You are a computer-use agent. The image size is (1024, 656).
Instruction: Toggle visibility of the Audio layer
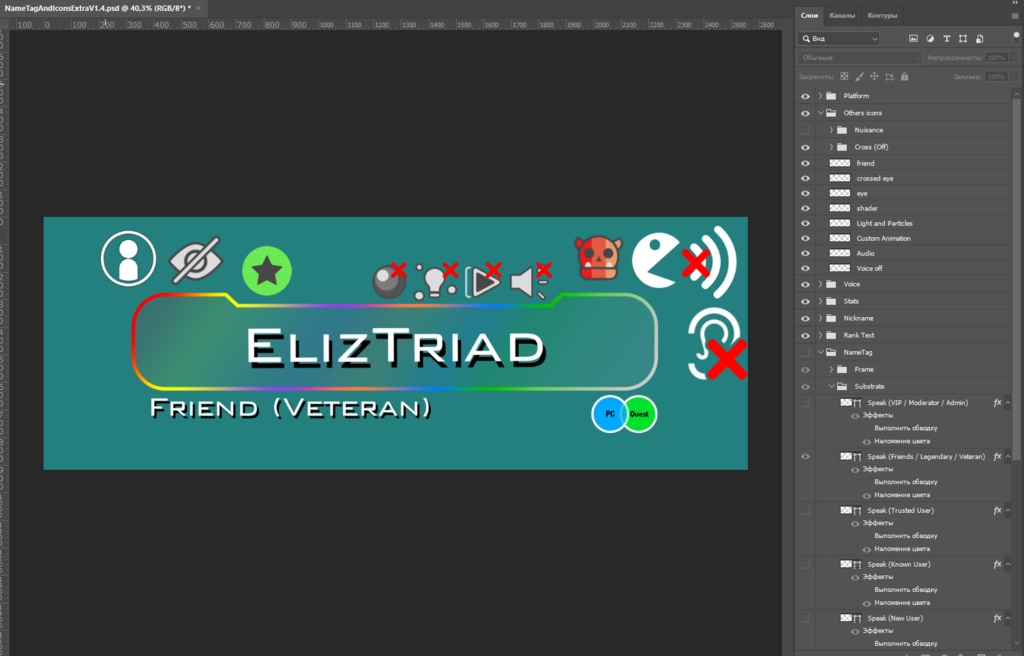[x=806, y=254]
